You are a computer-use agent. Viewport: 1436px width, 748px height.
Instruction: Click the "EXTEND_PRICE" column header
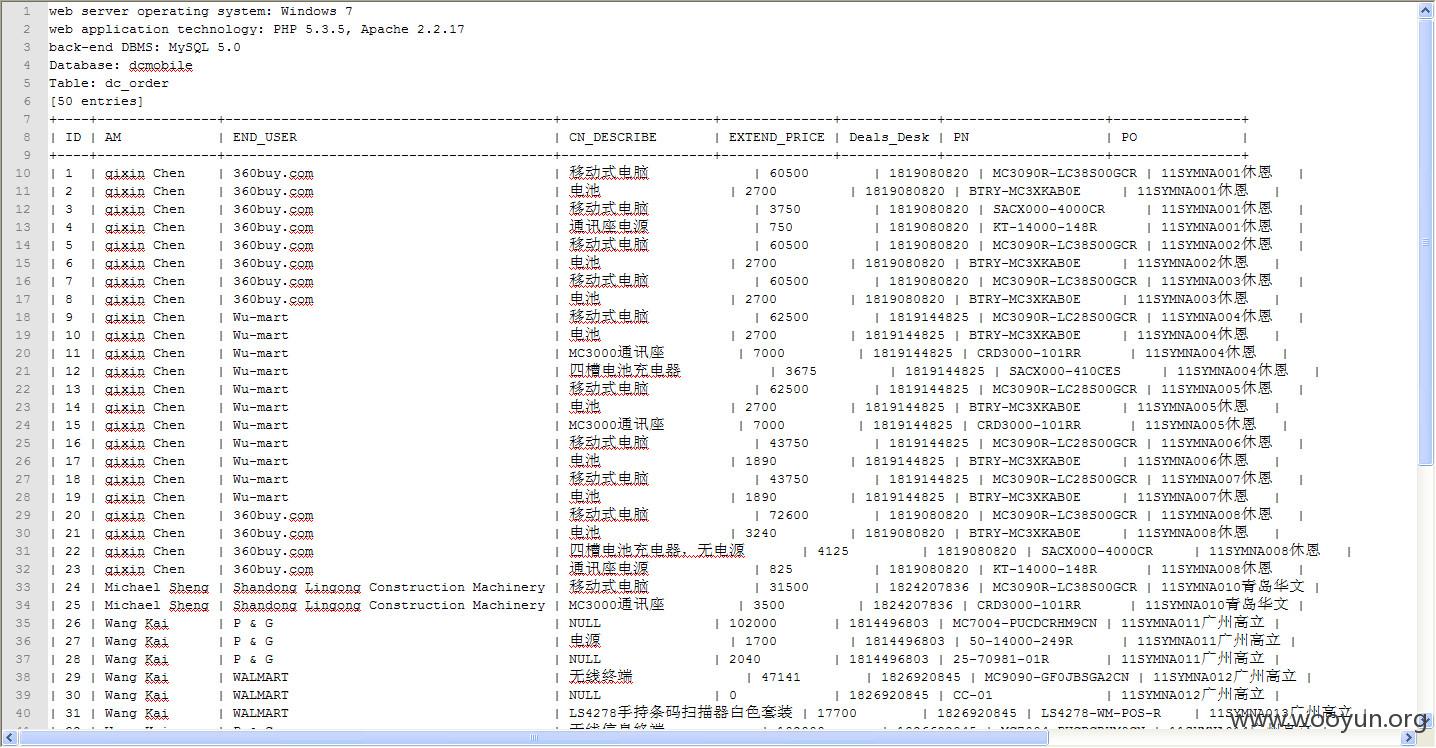click(x=777, y=138)
